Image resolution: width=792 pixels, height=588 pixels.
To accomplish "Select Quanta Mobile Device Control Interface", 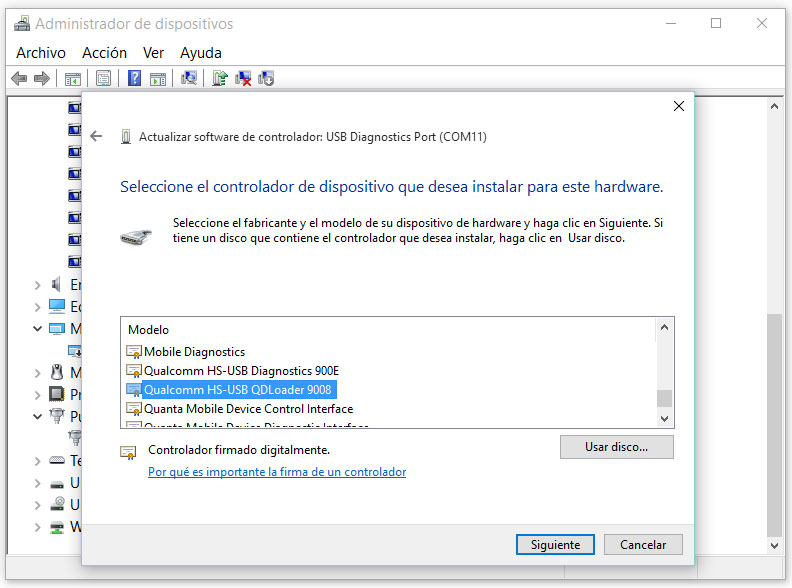I will click(248, 408).
